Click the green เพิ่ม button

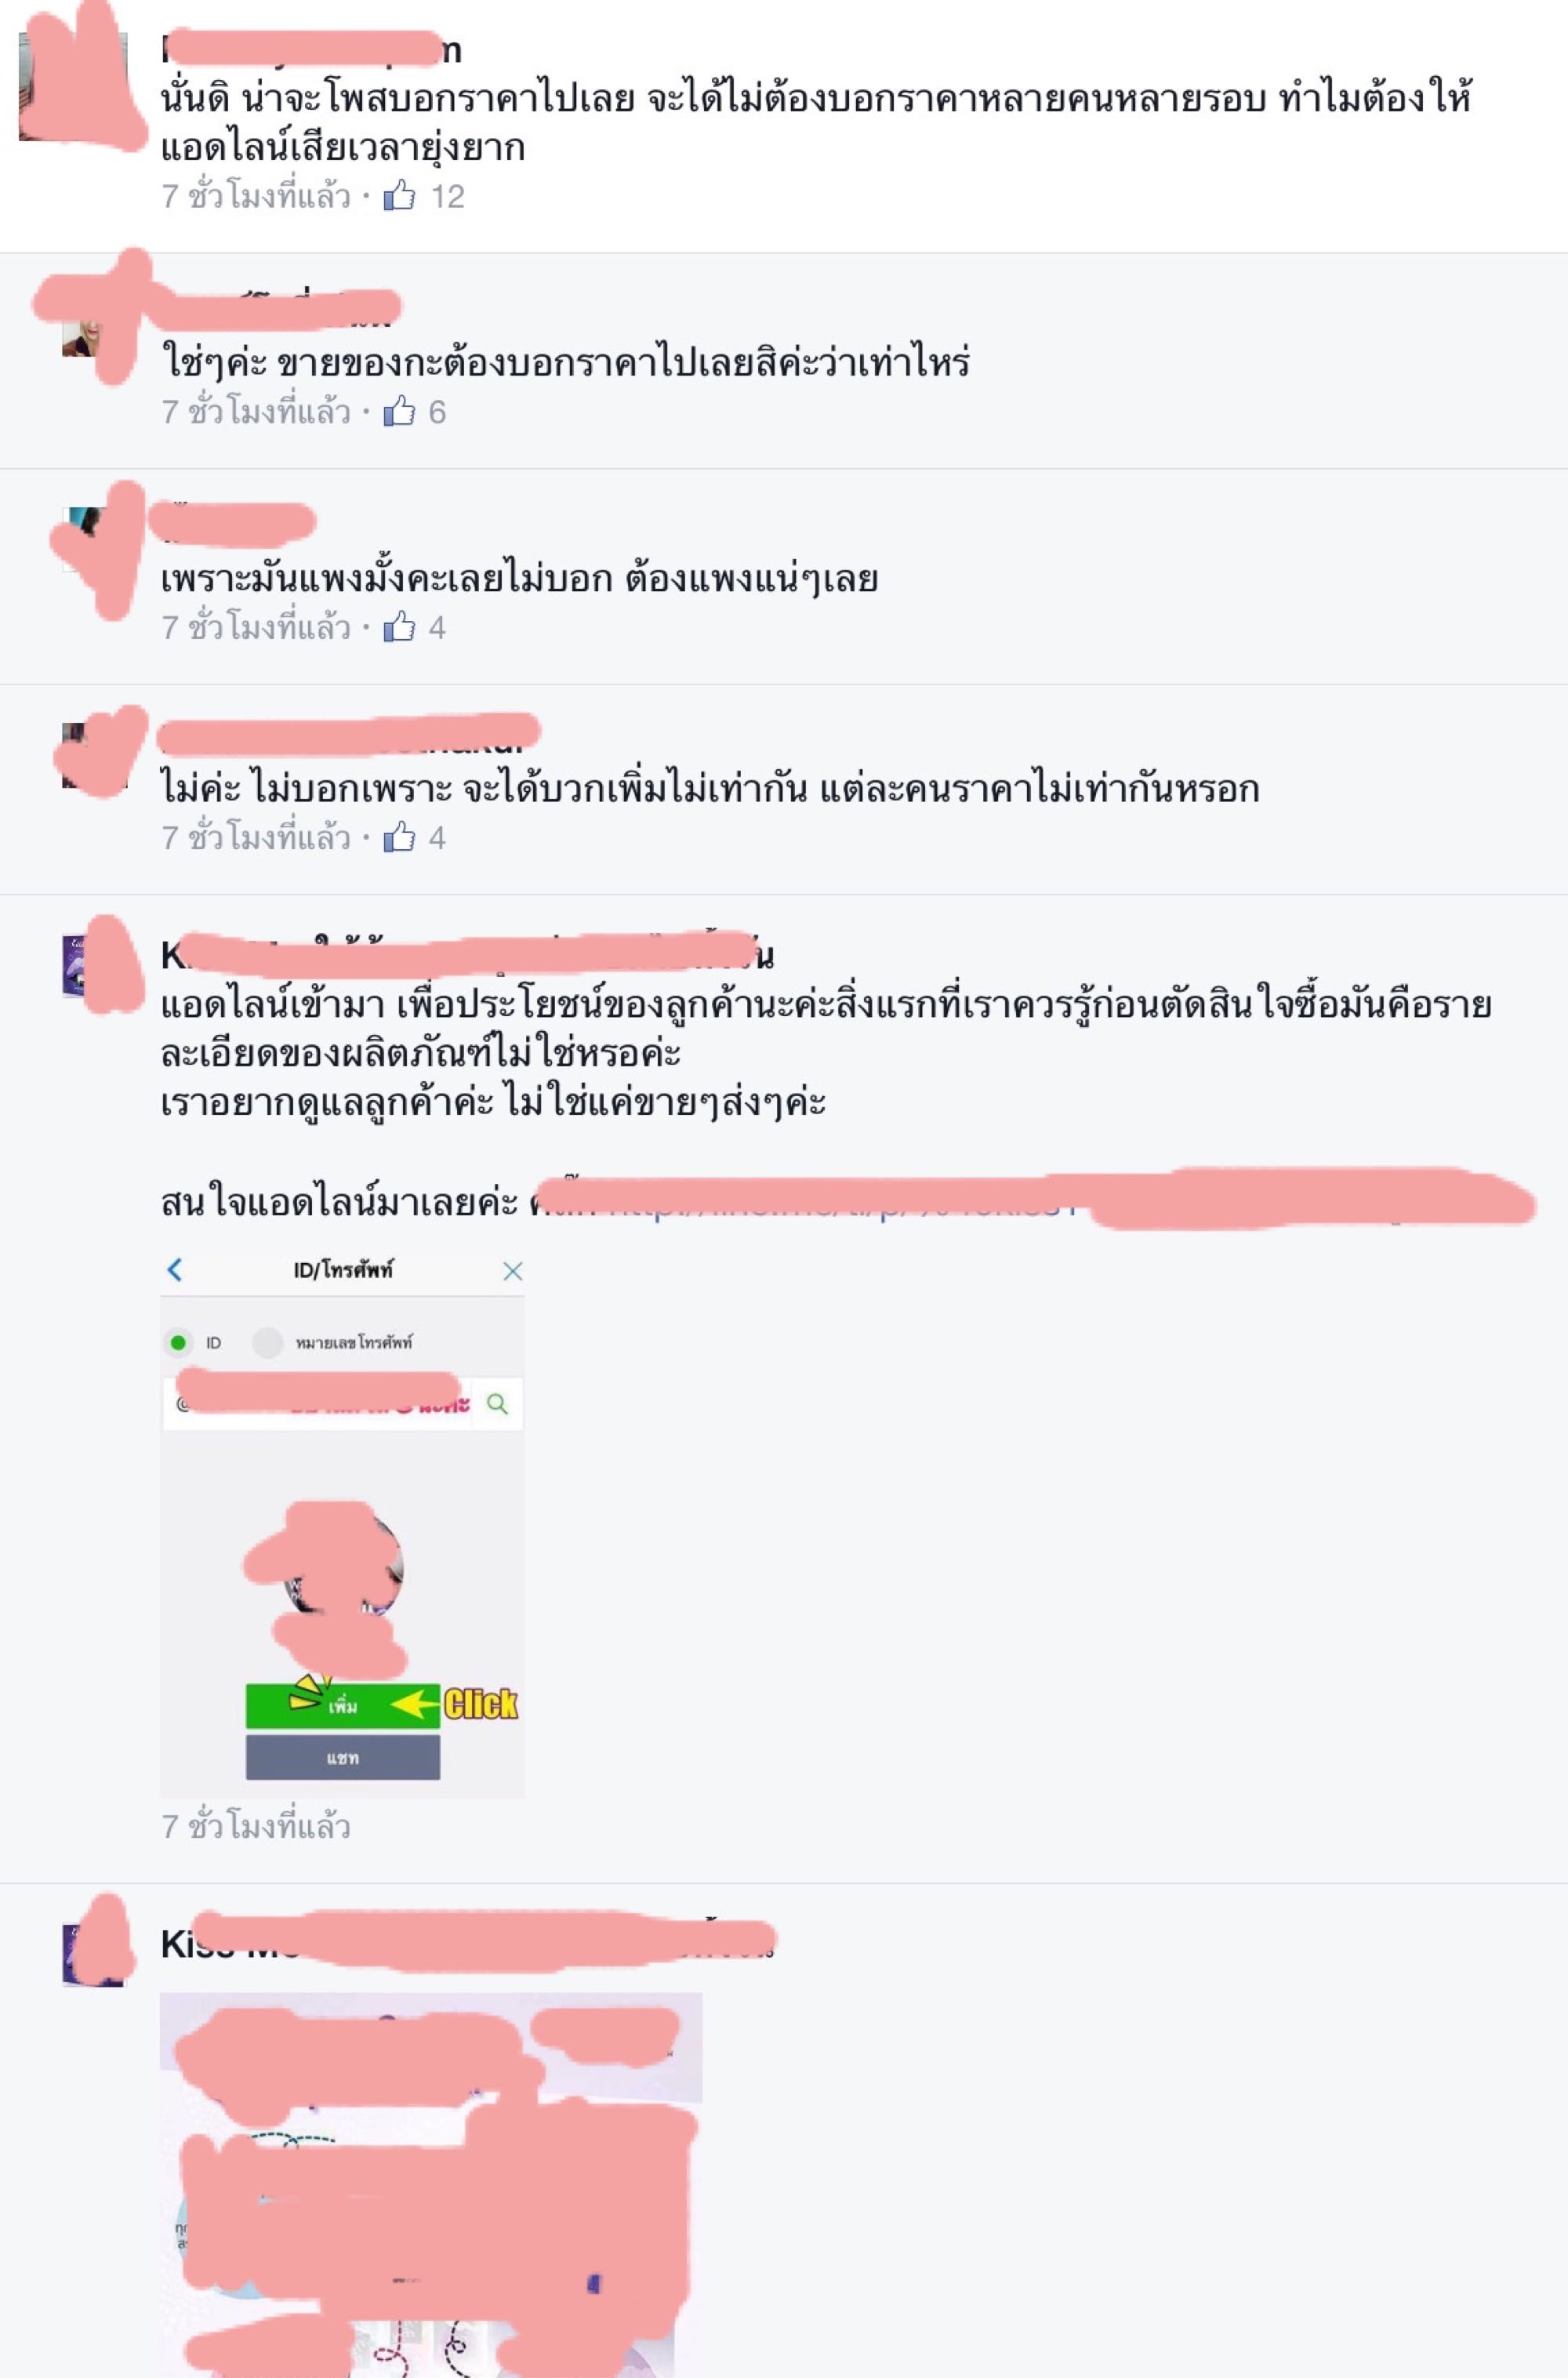tap(343, 1706)
